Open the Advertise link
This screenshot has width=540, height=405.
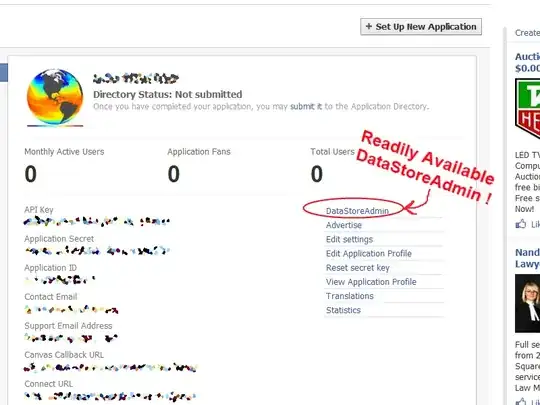click(x=344, y=225)
